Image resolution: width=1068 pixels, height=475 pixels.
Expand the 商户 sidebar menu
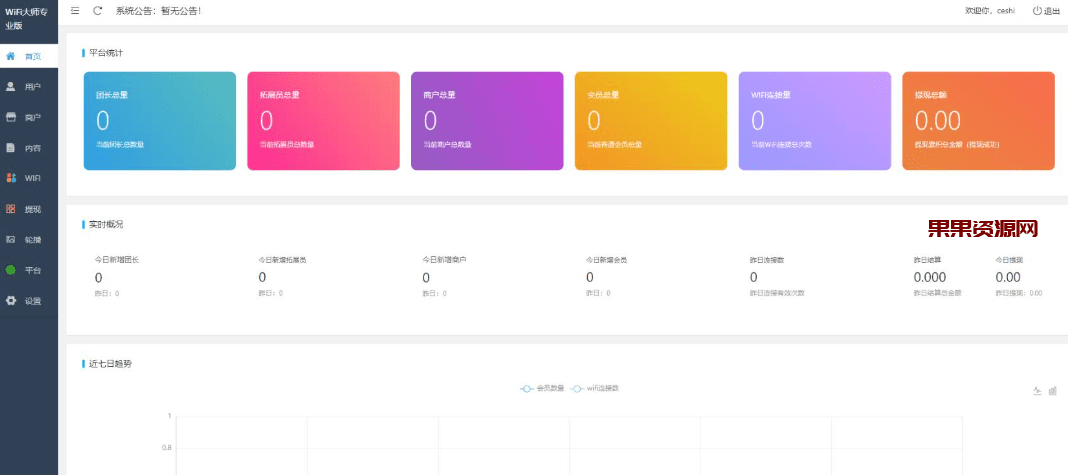coord(32,117)
